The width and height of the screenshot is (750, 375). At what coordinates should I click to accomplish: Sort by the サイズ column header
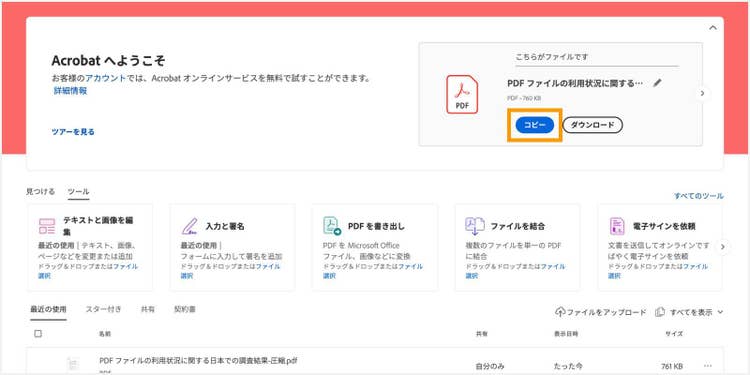click(x=674, y=334)
